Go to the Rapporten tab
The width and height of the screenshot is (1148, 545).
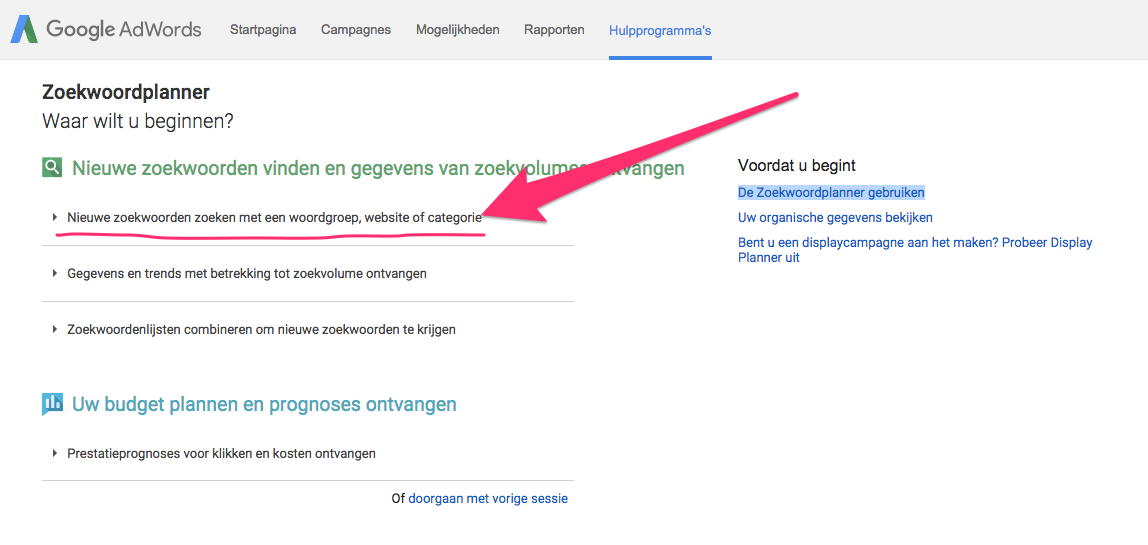[554, 30]
